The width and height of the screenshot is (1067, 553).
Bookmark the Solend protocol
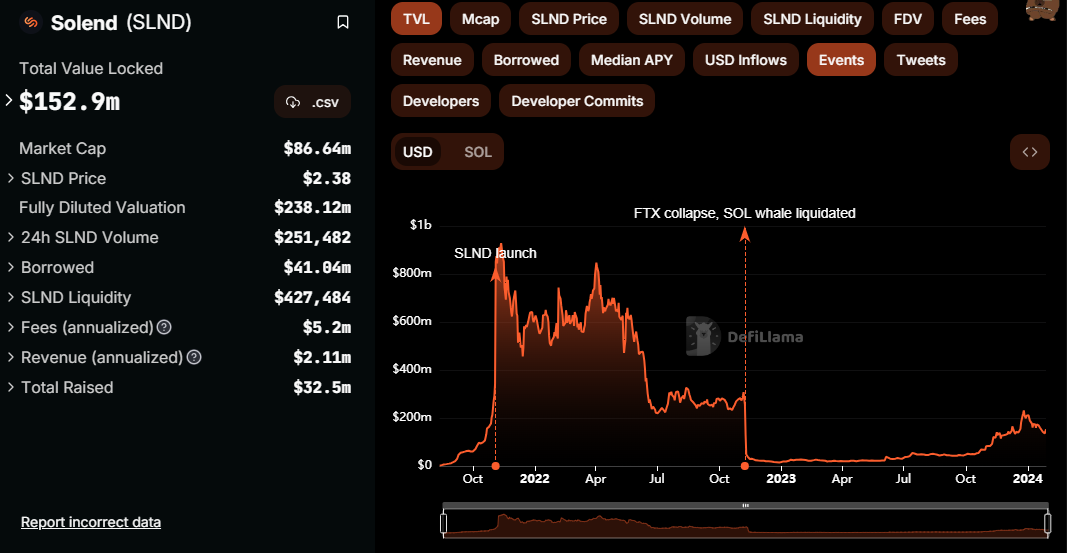343,22
